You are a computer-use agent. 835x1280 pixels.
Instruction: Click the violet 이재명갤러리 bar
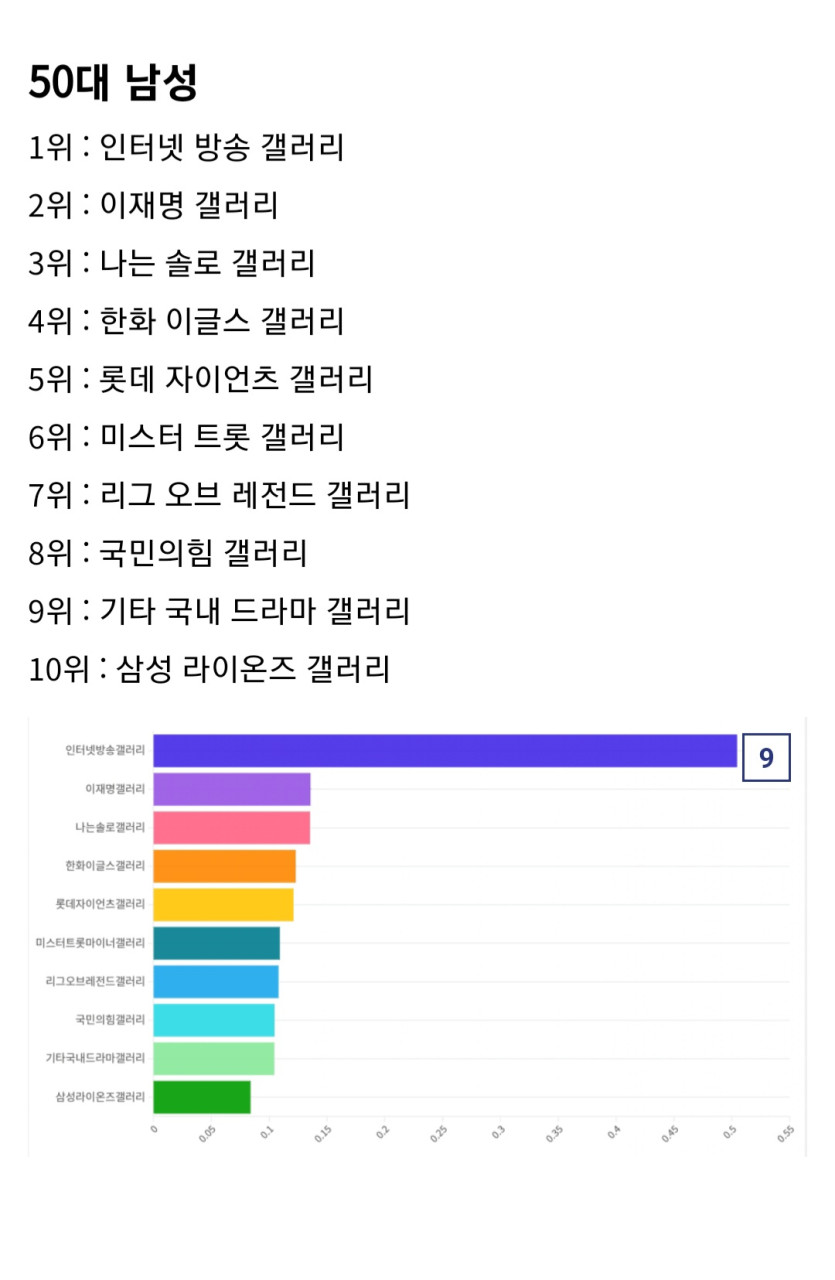[x=231, y=790]
